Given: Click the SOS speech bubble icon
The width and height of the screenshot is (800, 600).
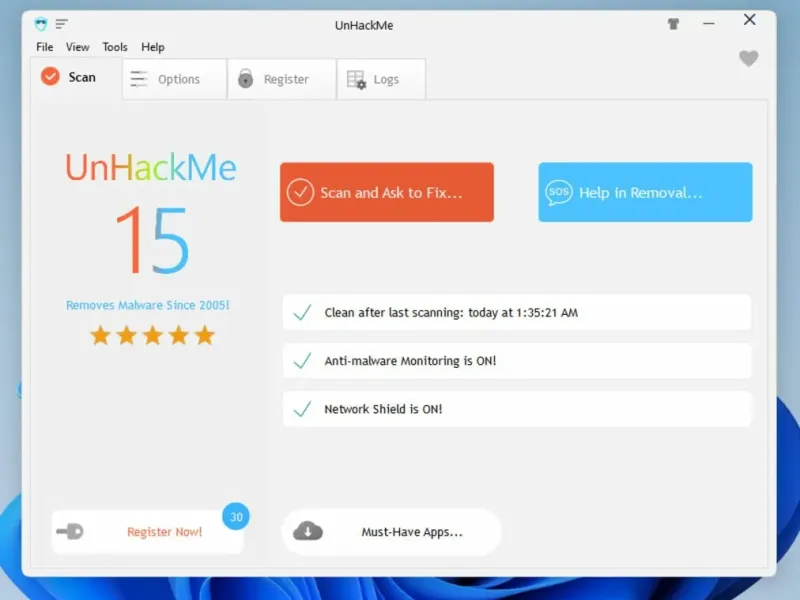Looking at the screenshot, I should click(559, 193).
